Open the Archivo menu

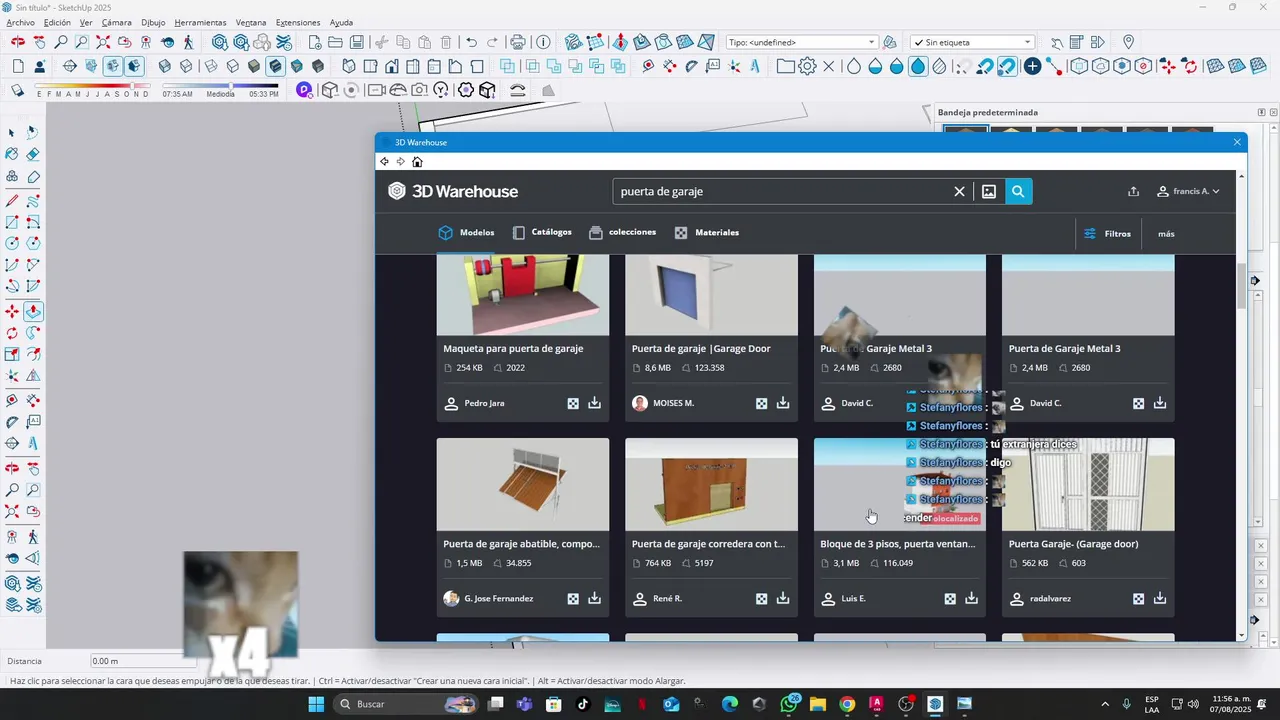click(x=20, y=22)
